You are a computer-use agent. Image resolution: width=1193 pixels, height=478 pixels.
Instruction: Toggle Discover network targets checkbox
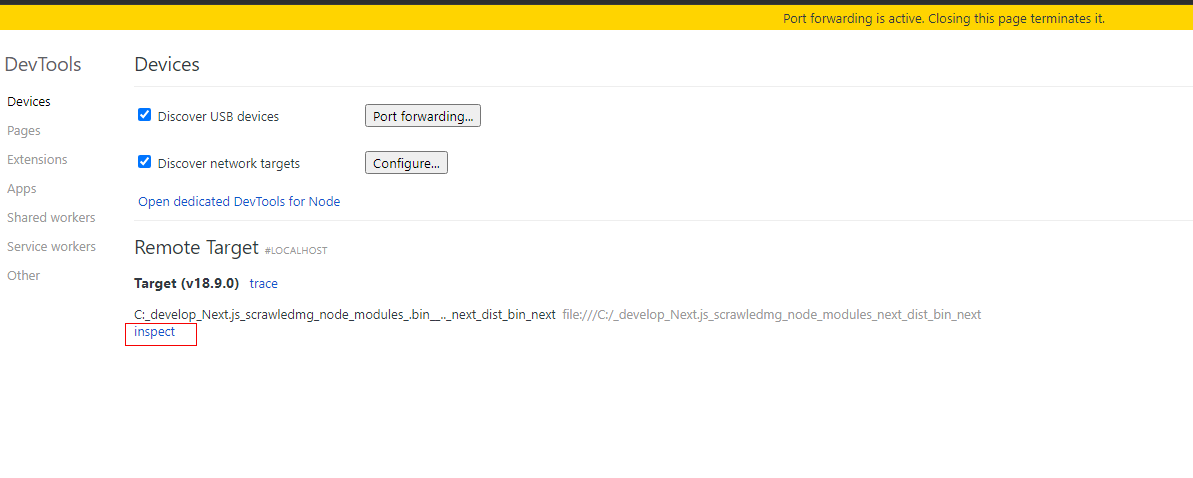coord(145,161)
